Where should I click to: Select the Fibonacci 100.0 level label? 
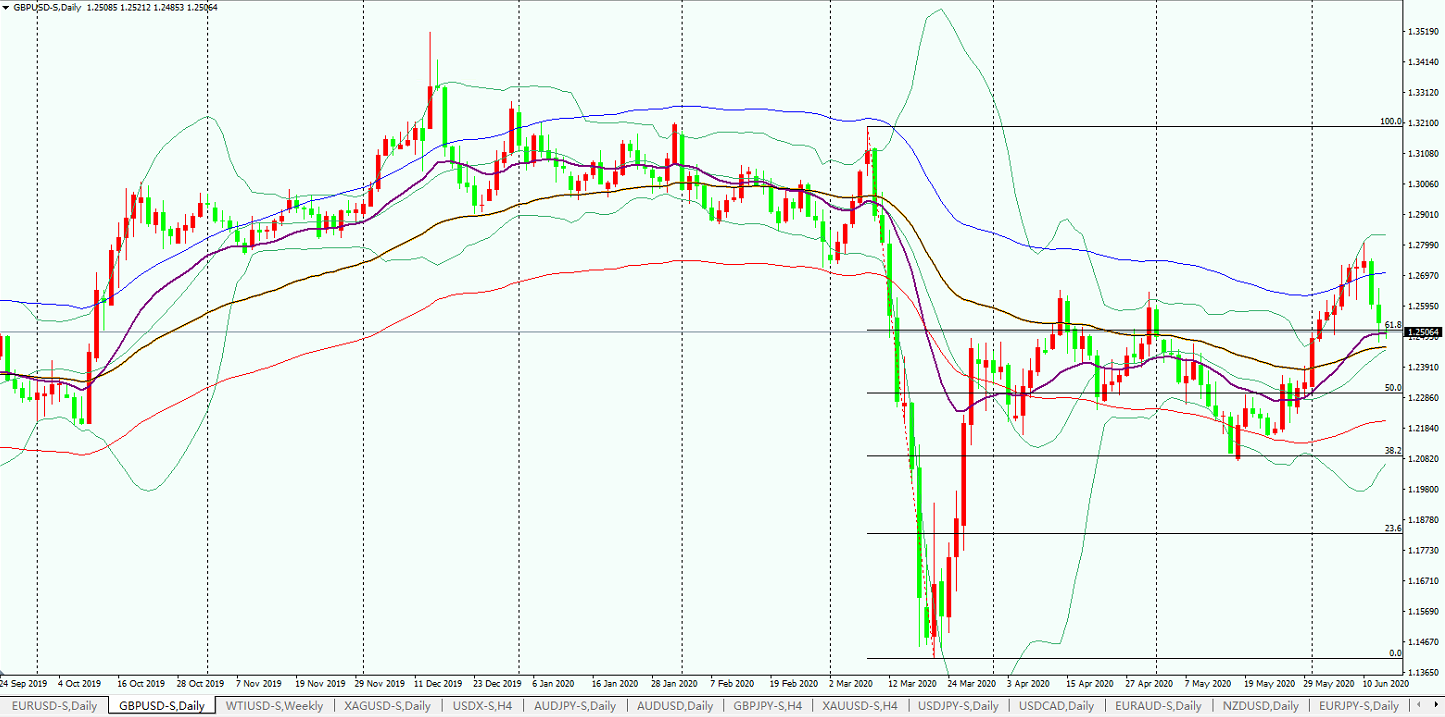[1391, 122]
